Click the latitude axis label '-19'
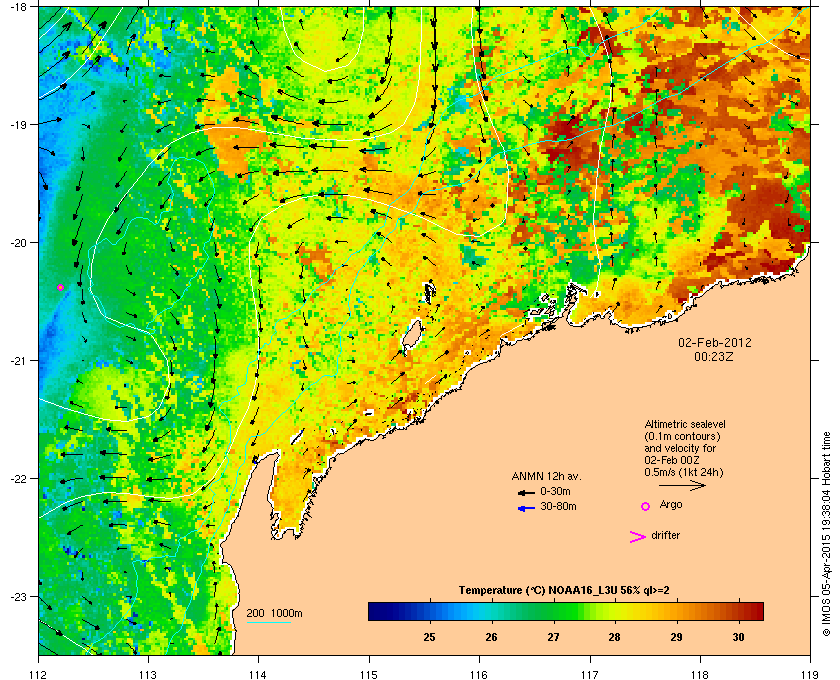 19,125
